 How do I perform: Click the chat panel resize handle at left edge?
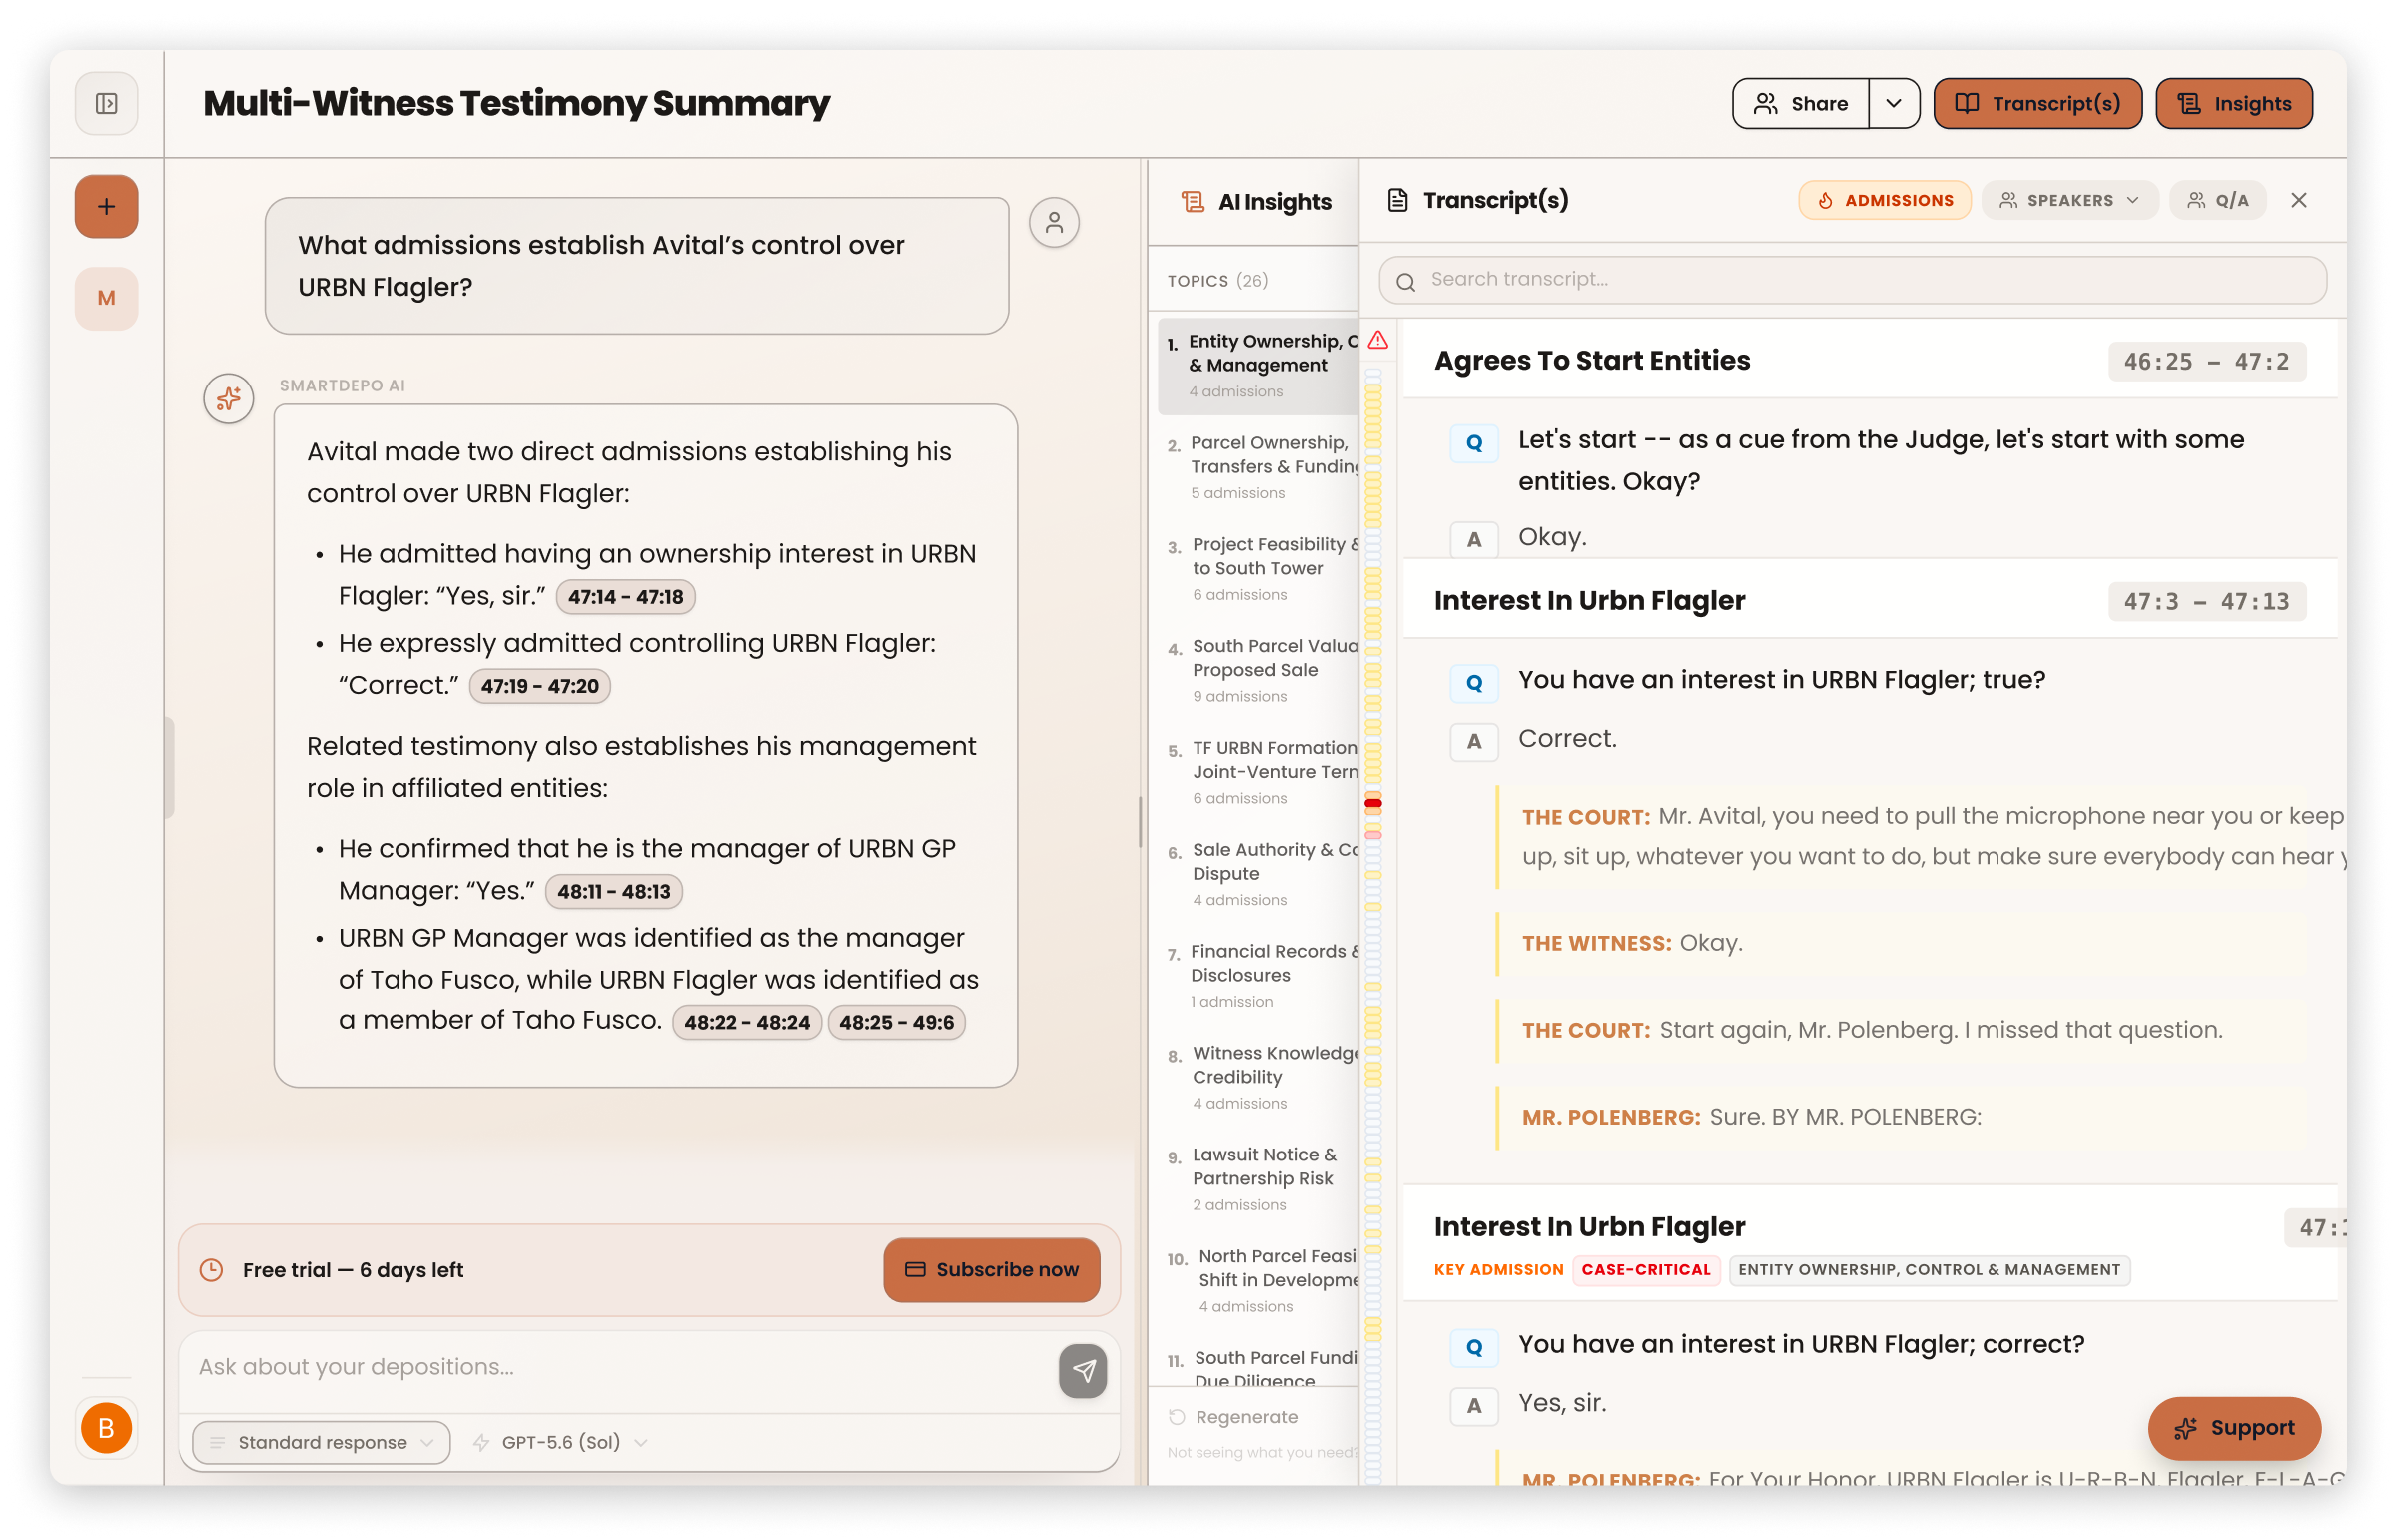pos(170,768)
